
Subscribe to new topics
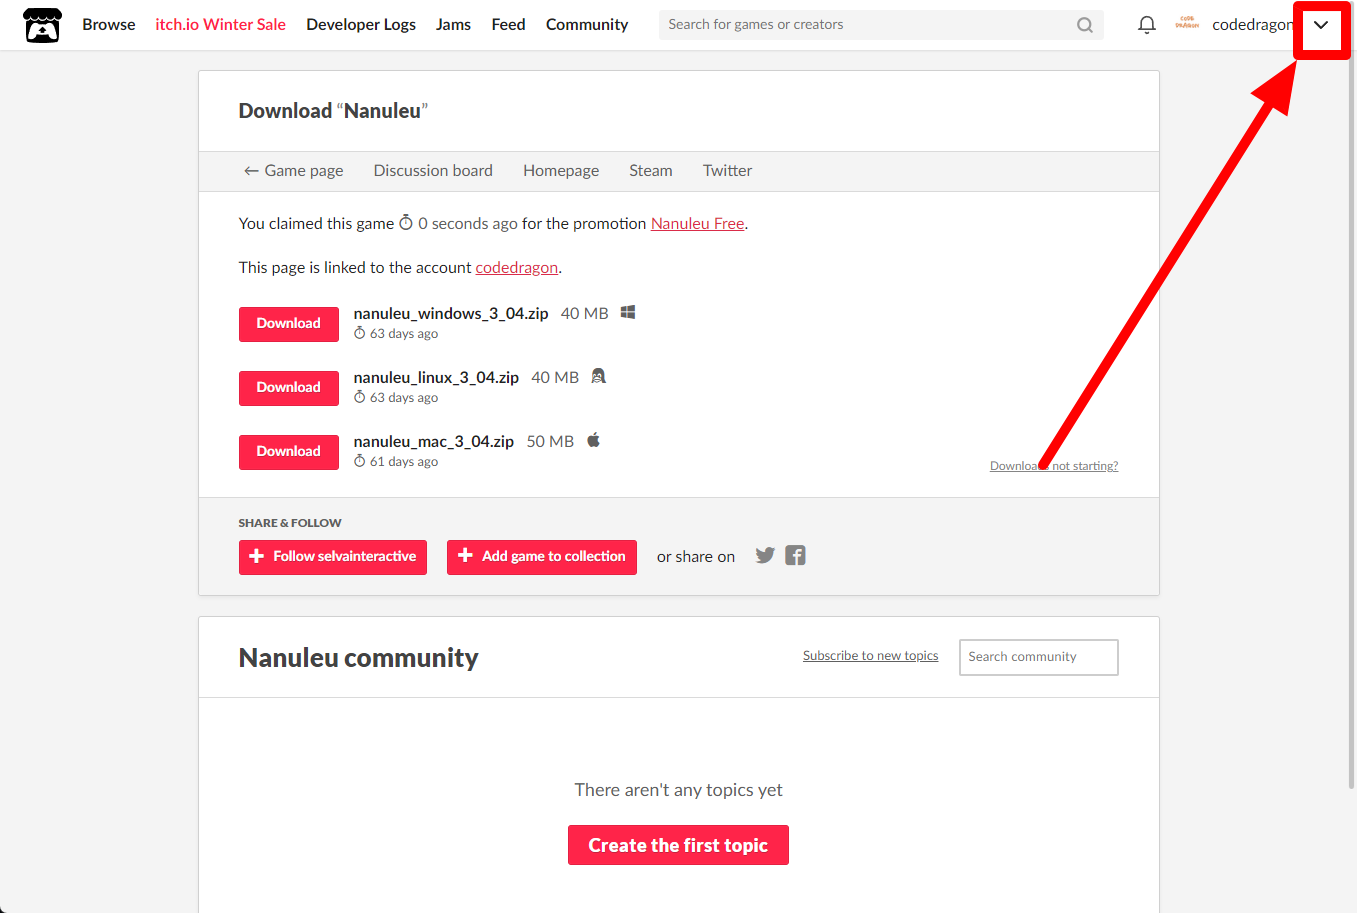tap(870, 656)
